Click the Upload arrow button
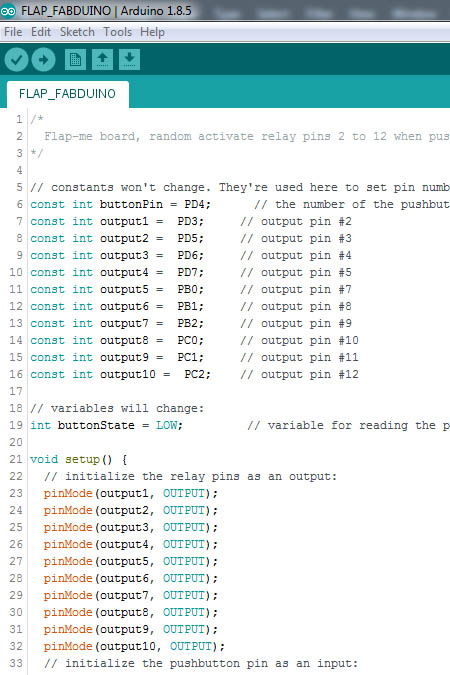This screenshot has height=675, width=450. (43, 59)
